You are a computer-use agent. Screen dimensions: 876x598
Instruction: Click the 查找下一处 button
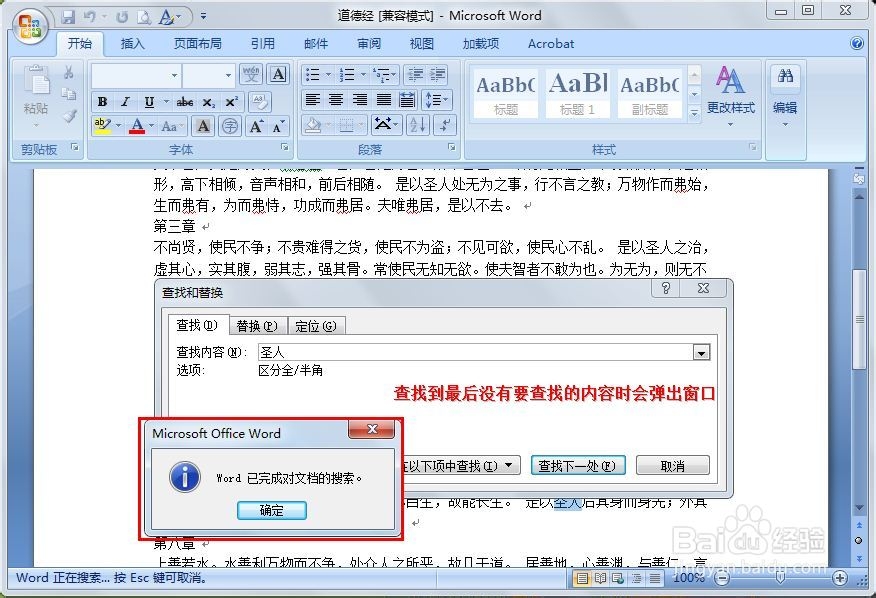[577, 466]
